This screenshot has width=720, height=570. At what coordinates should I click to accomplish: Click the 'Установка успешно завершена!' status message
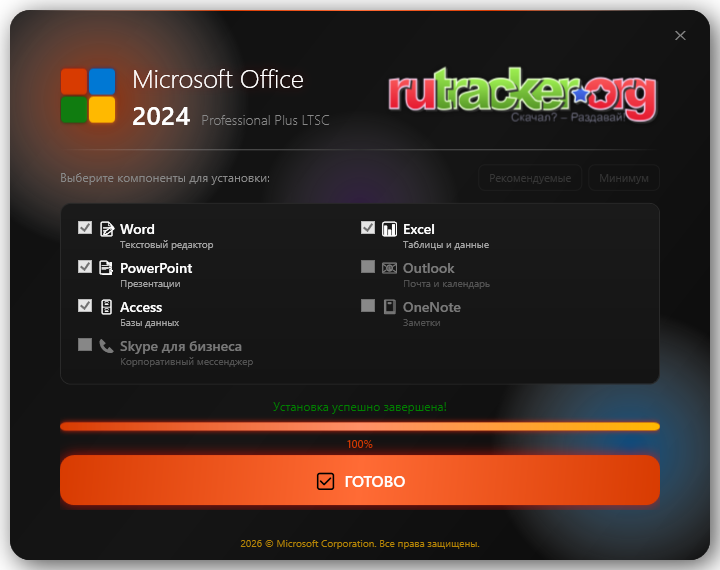point(360,407)
